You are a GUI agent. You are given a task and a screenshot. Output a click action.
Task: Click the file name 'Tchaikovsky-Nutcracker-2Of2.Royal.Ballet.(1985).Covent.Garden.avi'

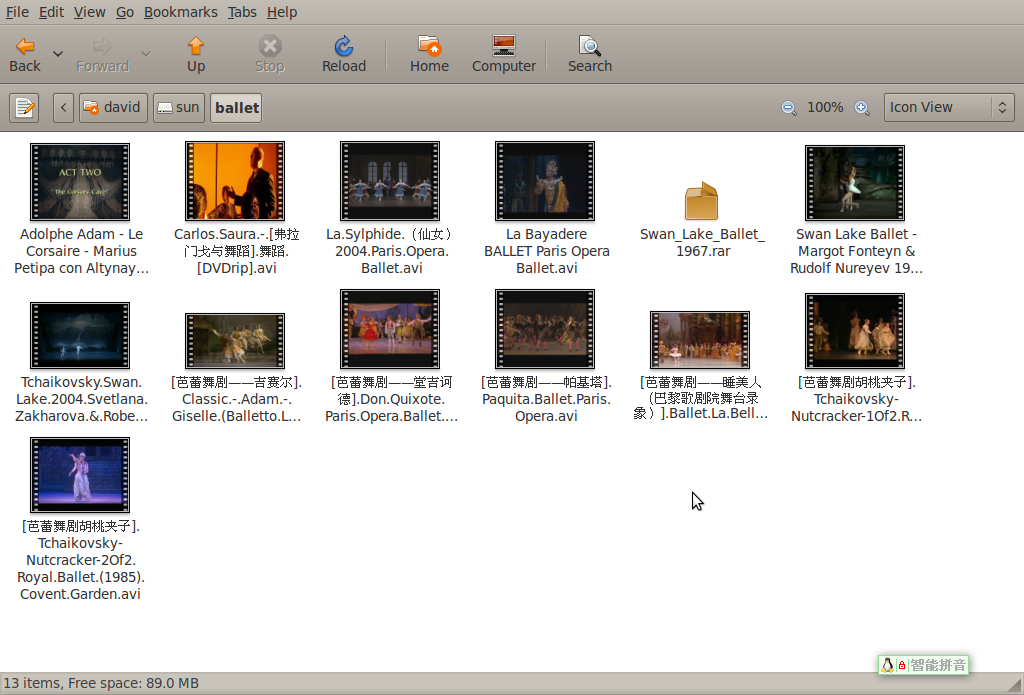pyautogui.click(x=80, y=560)
